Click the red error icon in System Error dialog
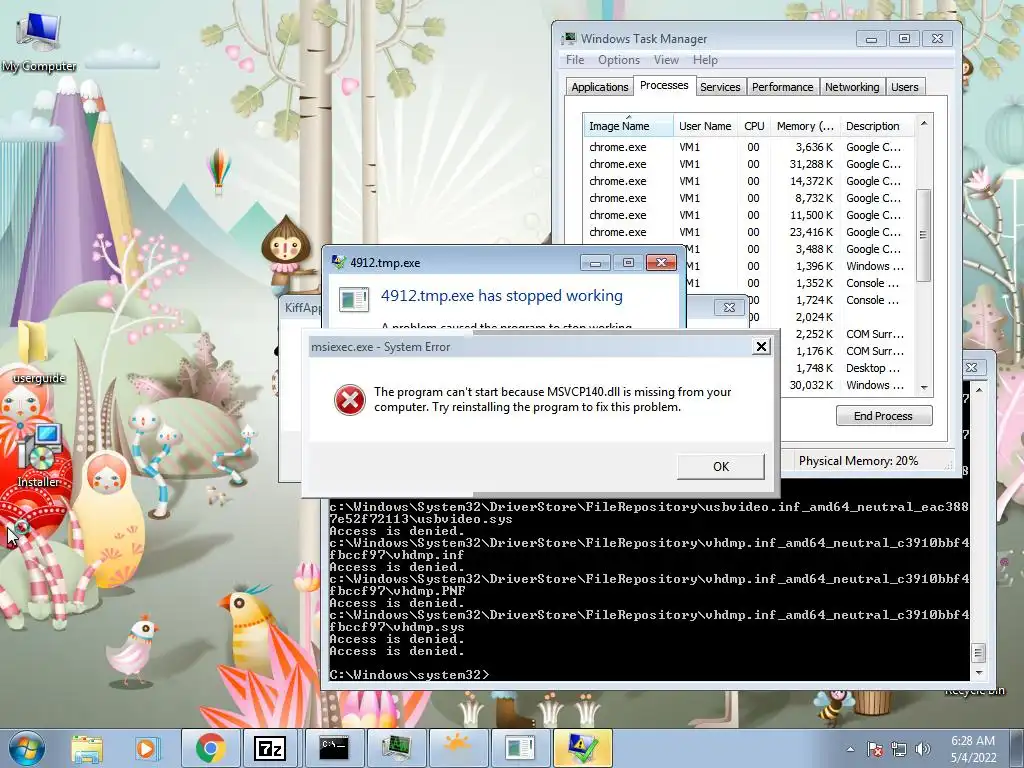 pyautogui.click(x=350, y=400)
